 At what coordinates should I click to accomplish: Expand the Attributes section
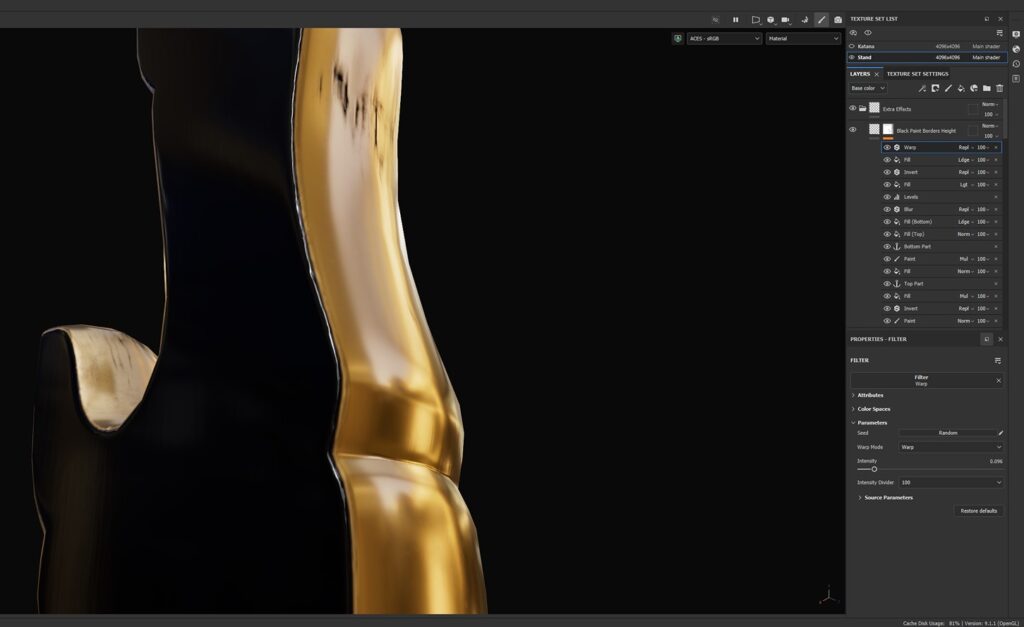pyautogui.click(x=870, y=395)
